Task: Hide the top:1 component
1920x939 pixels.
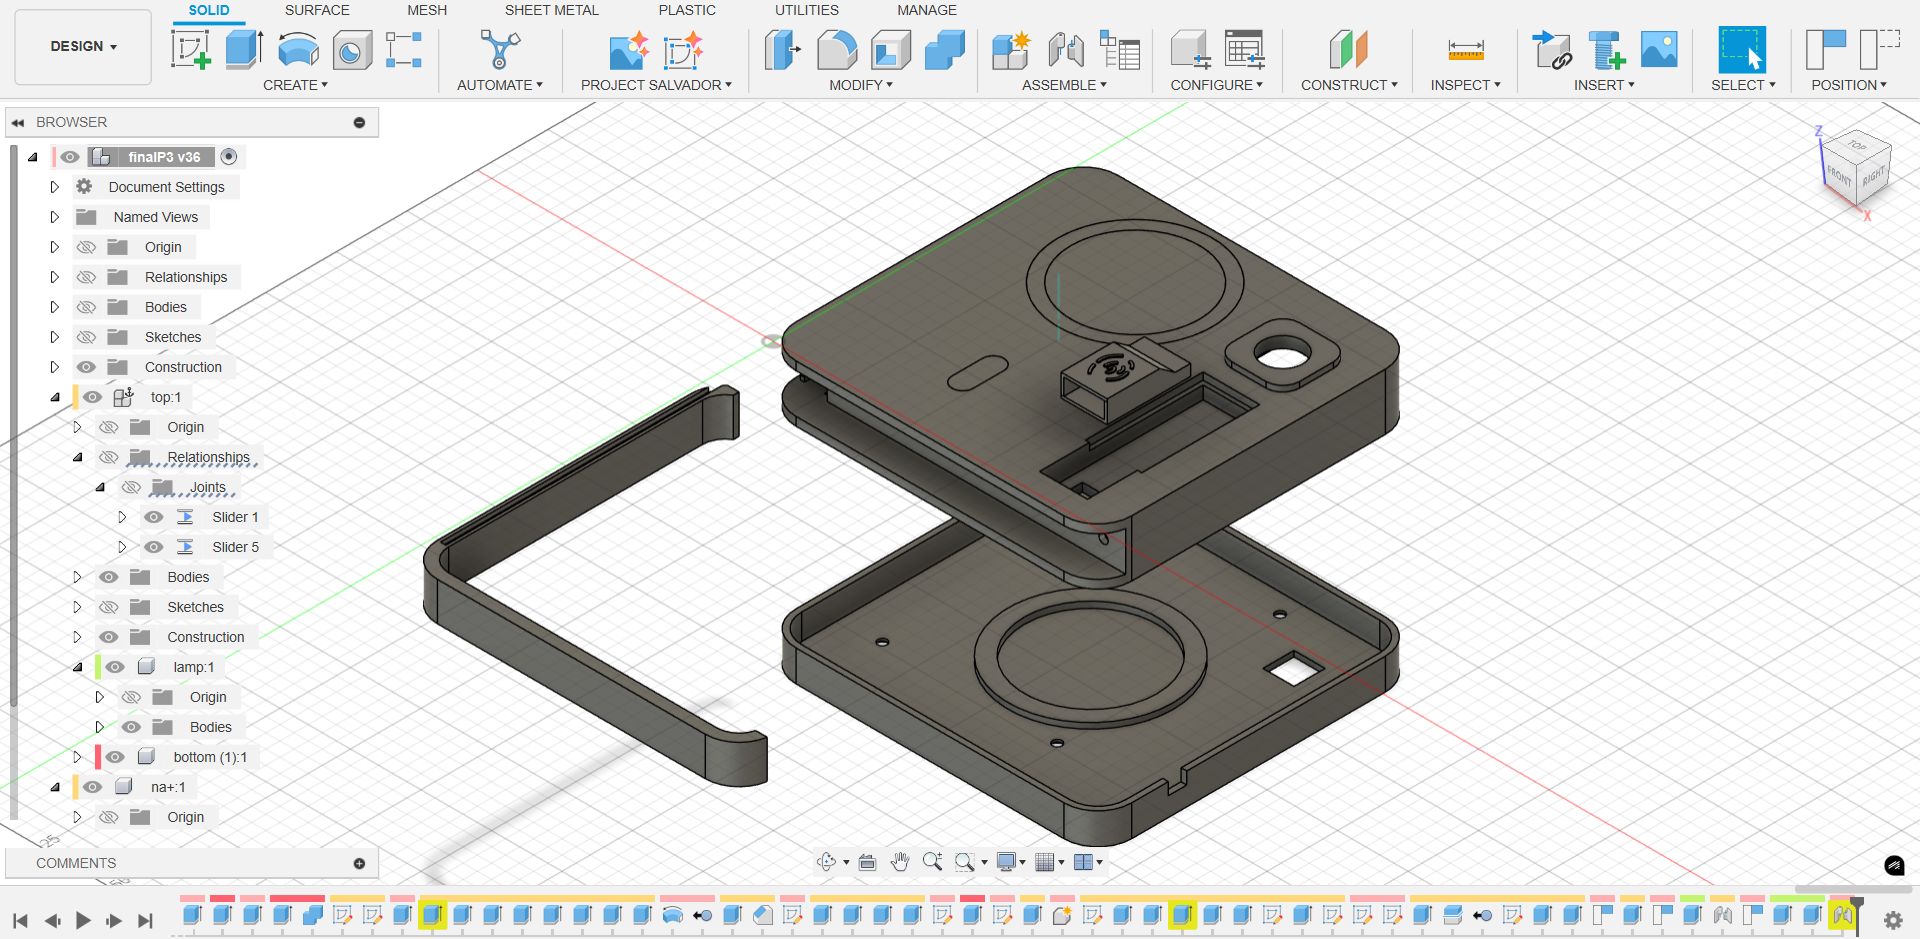Action: click(x=92, y=397)
